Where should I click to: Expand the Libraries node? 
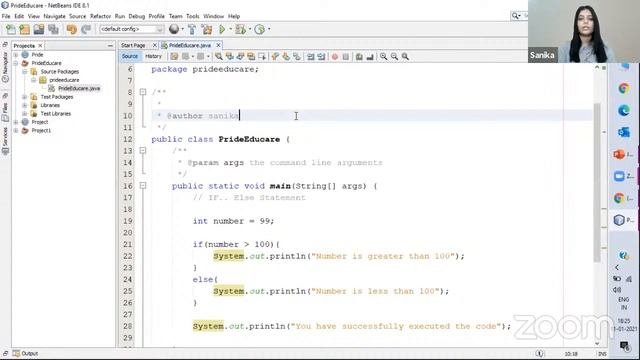pyautogui.click(x=24, y=105)
